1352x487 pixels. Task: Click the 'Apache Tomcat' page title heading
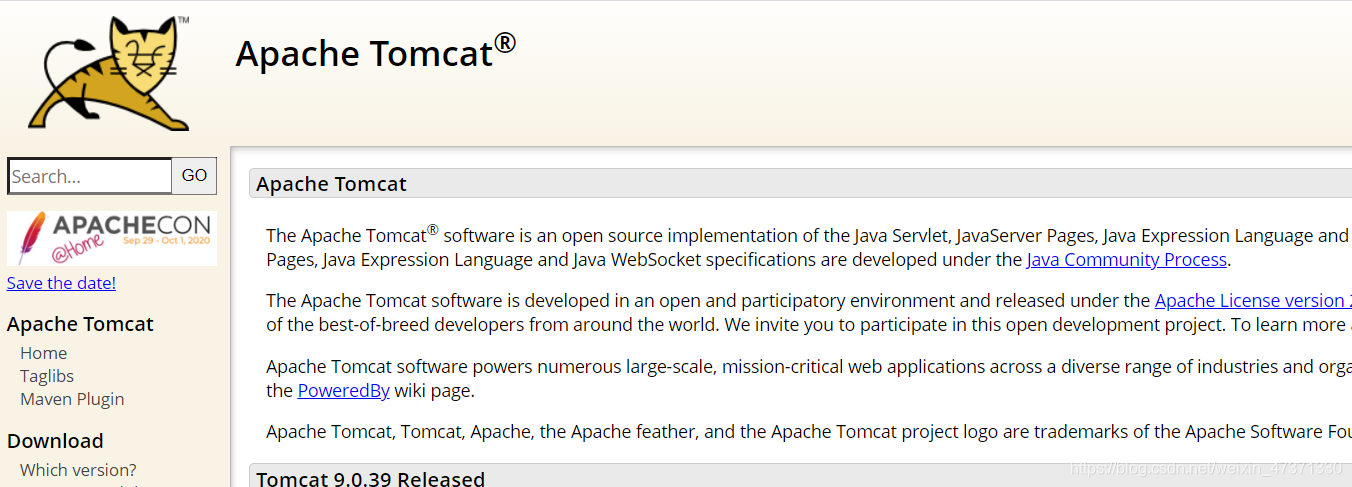click(x=376, y=52)
